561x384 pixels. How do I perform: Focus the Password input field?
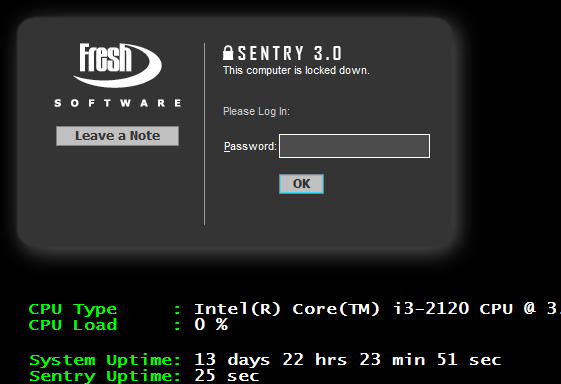(354, 146)
